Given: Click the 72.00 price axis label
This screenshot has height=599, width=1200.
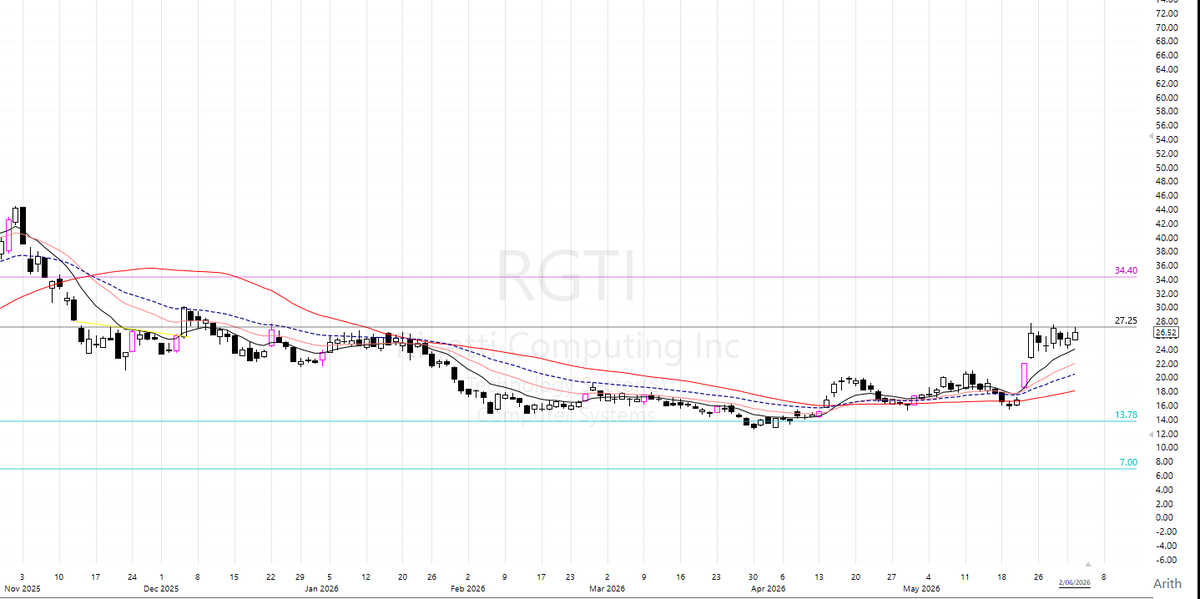Looking at the screenshot, I should [1165, 14].
